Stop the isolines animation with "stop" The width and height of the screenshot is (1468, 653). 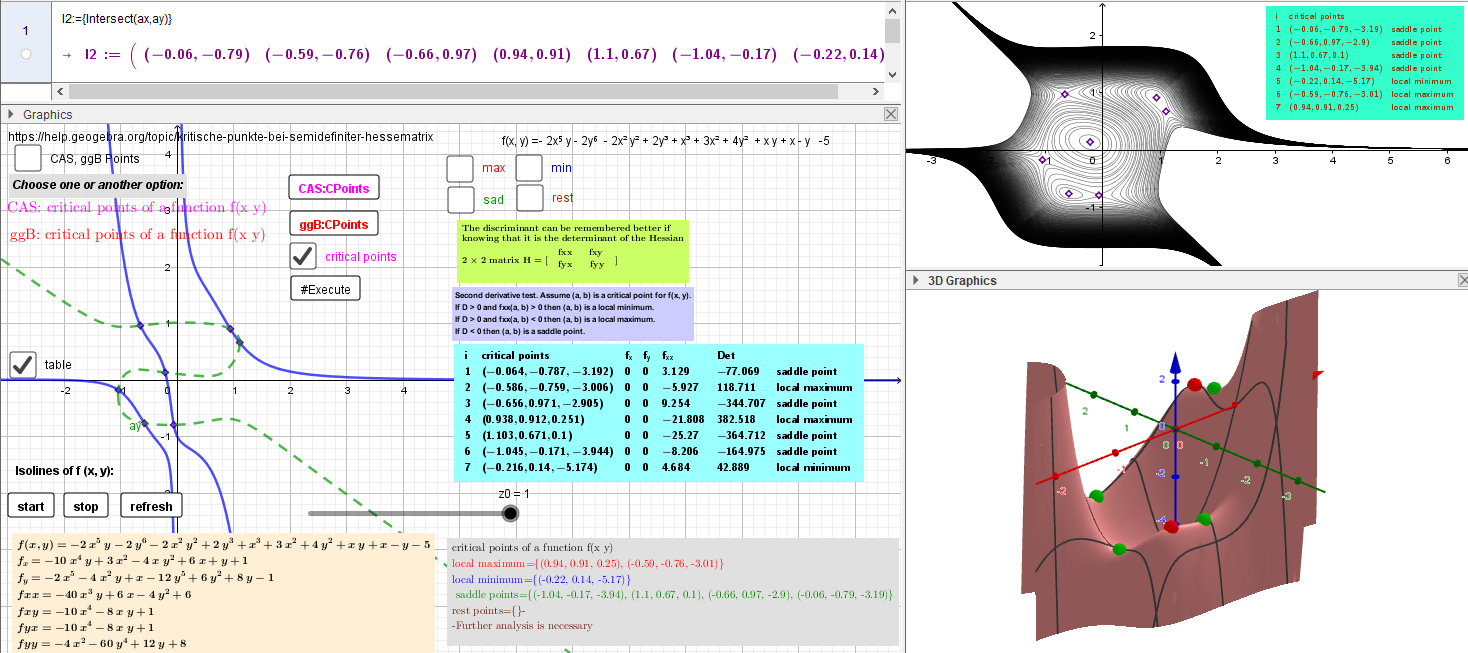86,505
